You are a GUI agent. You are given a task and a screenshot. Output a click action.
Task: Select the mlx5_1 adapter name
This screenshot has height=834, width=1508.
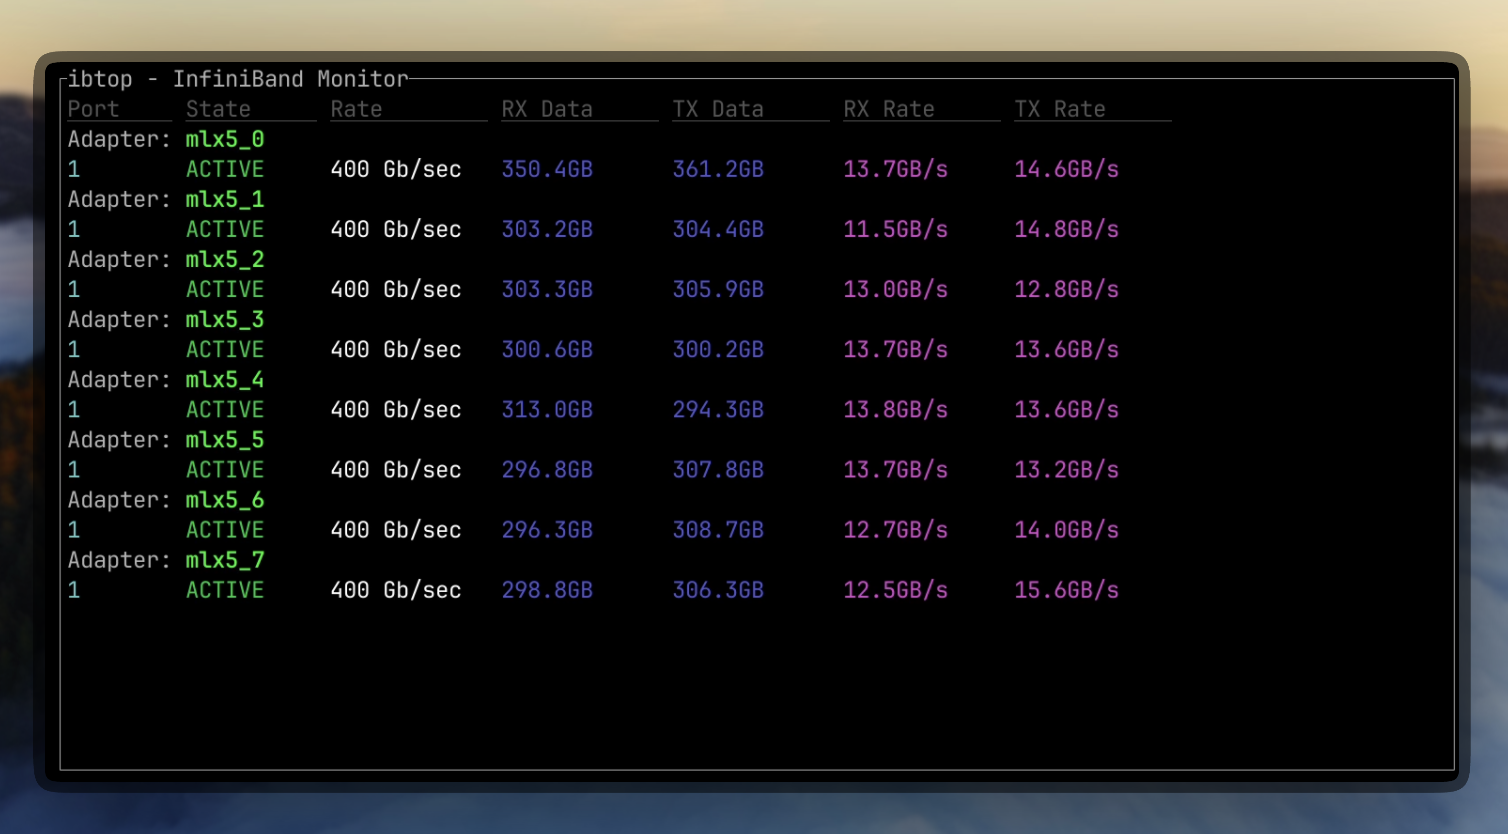(x=225, y=199)
